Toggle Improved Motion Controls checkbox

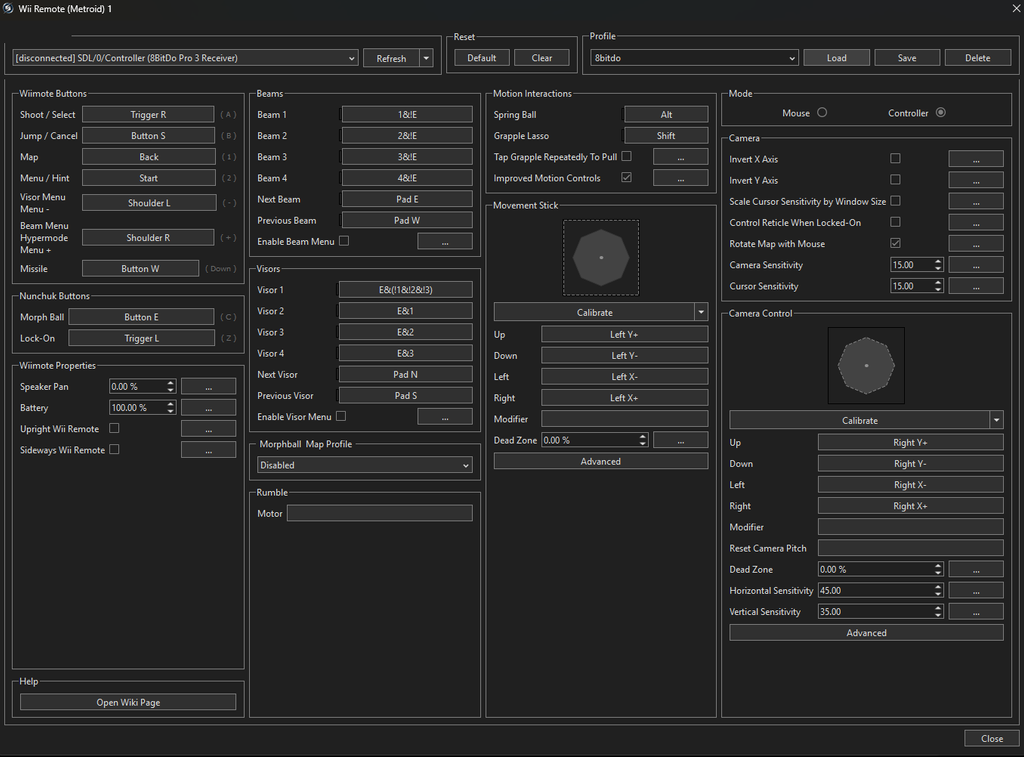(x=626, y=178)
